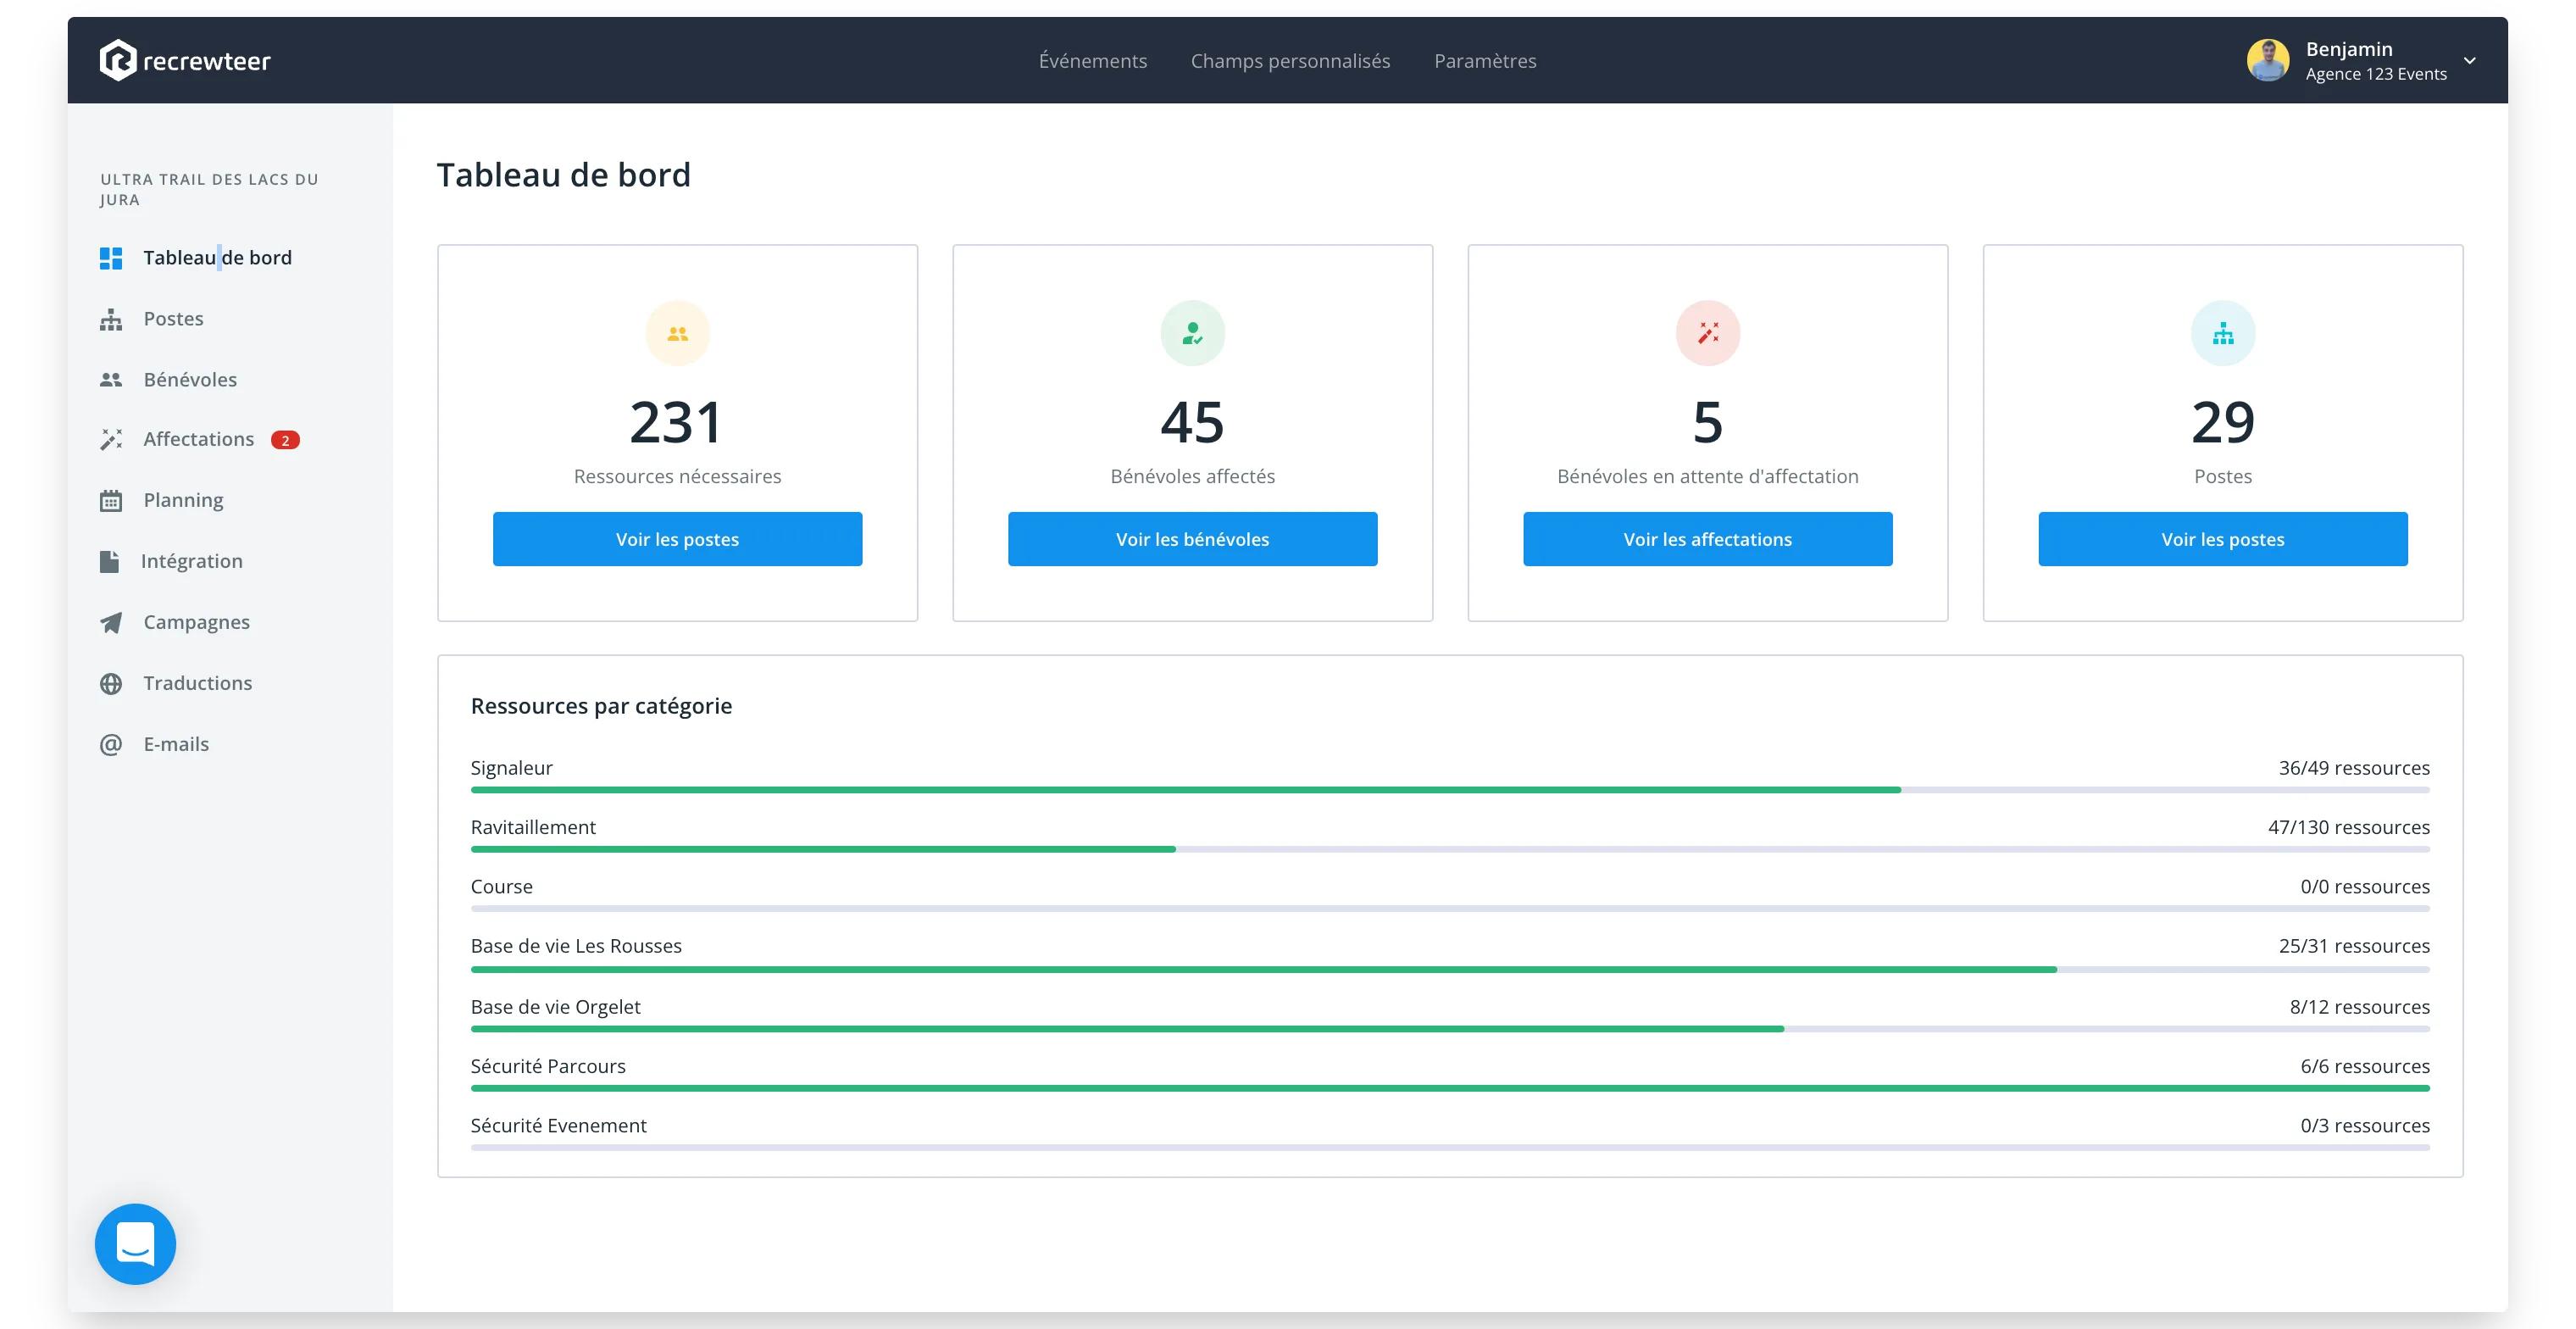This screenshot has width=2576, height=1329.
Task: Click Benjamin's profile avatar
Action: click(x=2268, y=60)
